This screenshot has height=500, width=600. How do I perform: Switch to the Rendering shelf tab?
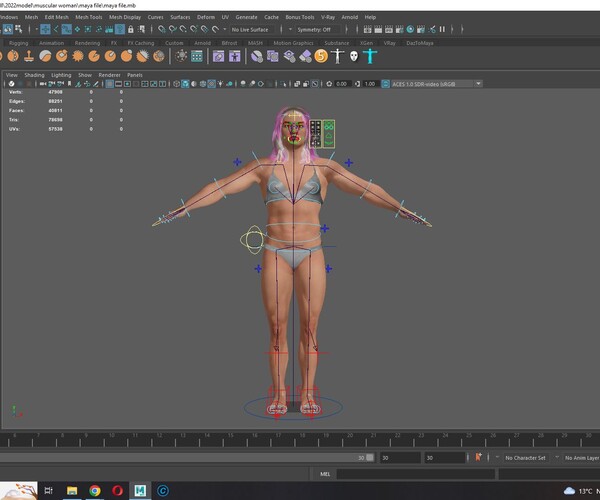[x=87, y=43]
